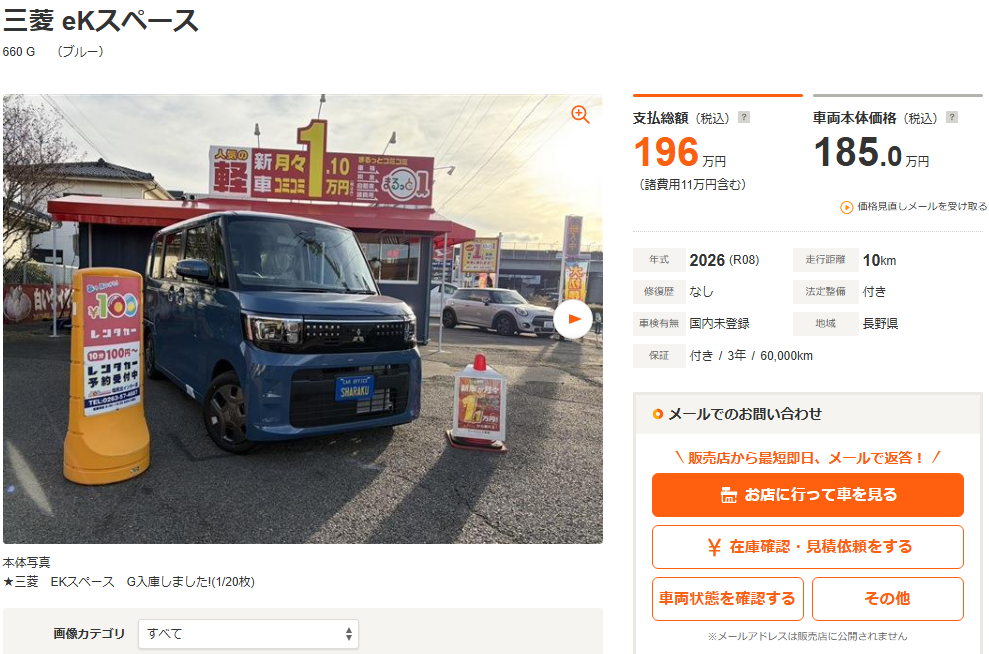
Task: Click the main blue eK Space car photo
Action: coord(303,319)
